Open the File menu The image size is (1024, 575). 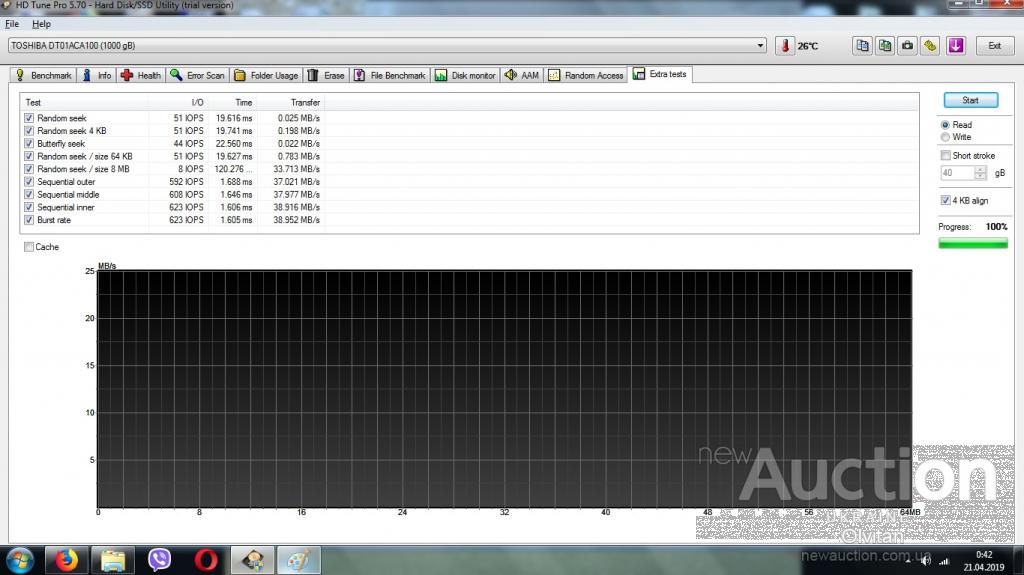pos(12,24)
